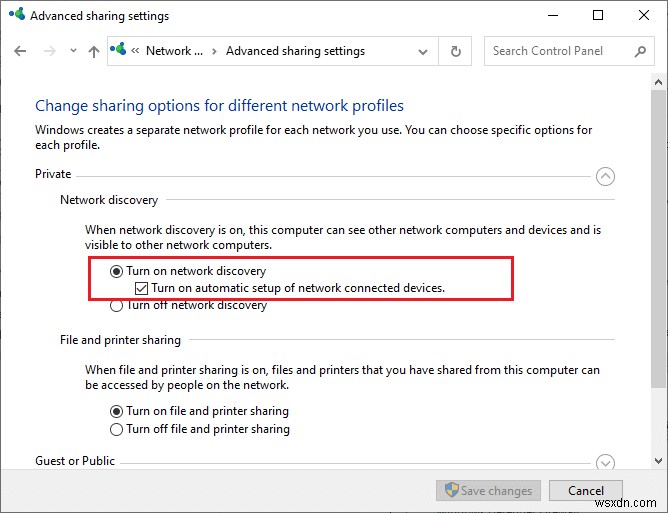Select Turn on file and printer sharing

point(117,411)
